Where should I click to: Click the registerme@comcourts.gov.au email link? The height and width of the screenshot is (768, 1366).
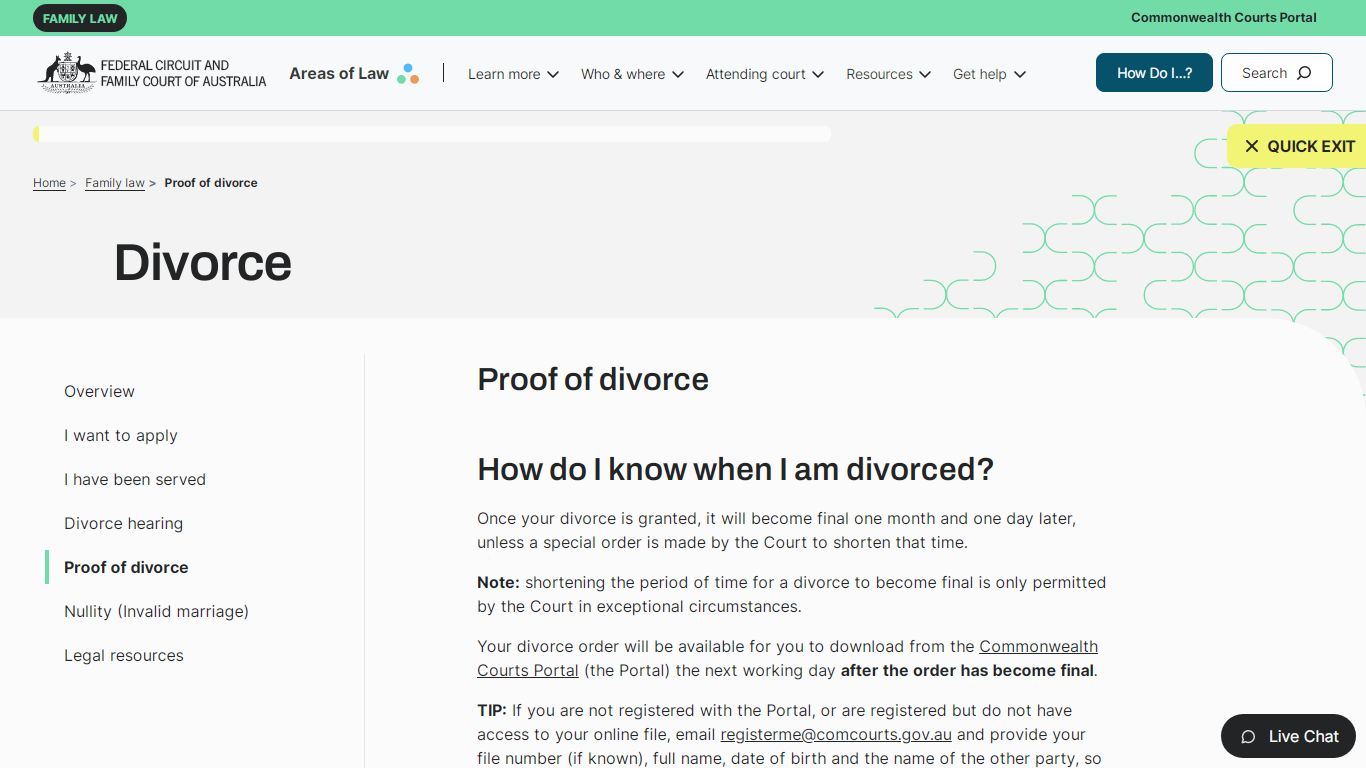click(836, 735)
